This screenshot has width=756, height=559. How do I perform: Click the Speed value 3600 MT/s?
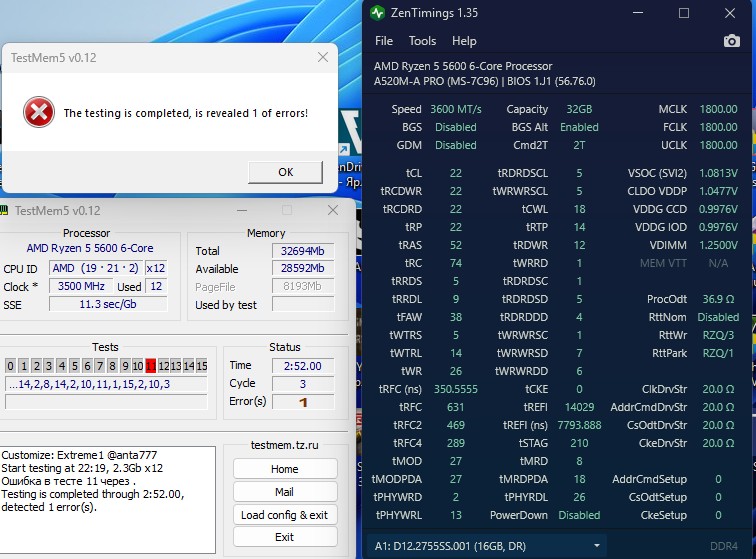coord(456,109)
